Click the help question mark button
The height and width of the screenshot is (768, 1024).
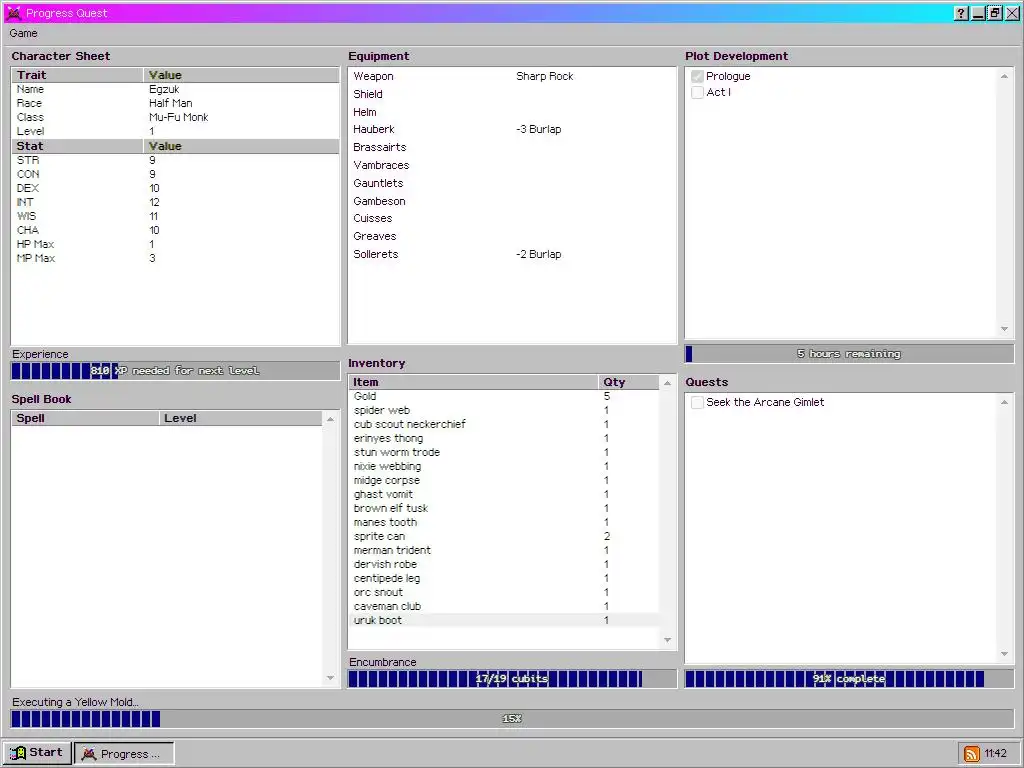point(961,13)
